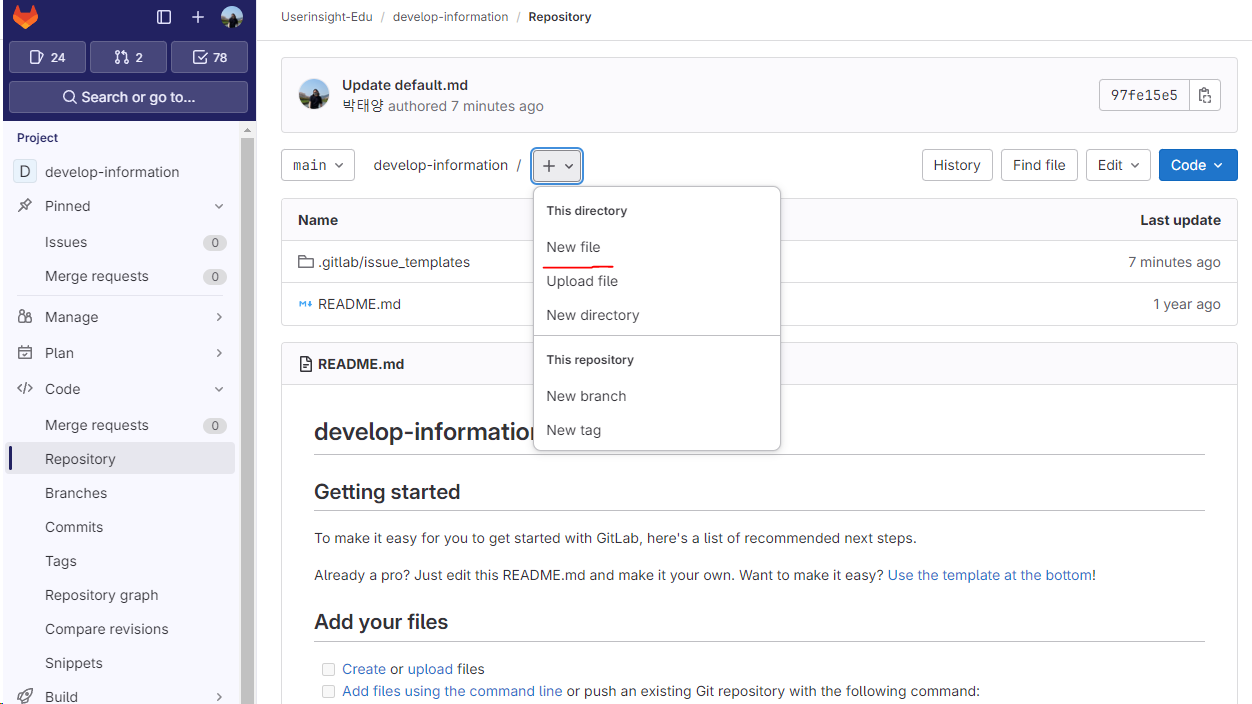Screen dimensions: 1252x704
Task: Open the Snippets section icon
Action: coord(76,662)
